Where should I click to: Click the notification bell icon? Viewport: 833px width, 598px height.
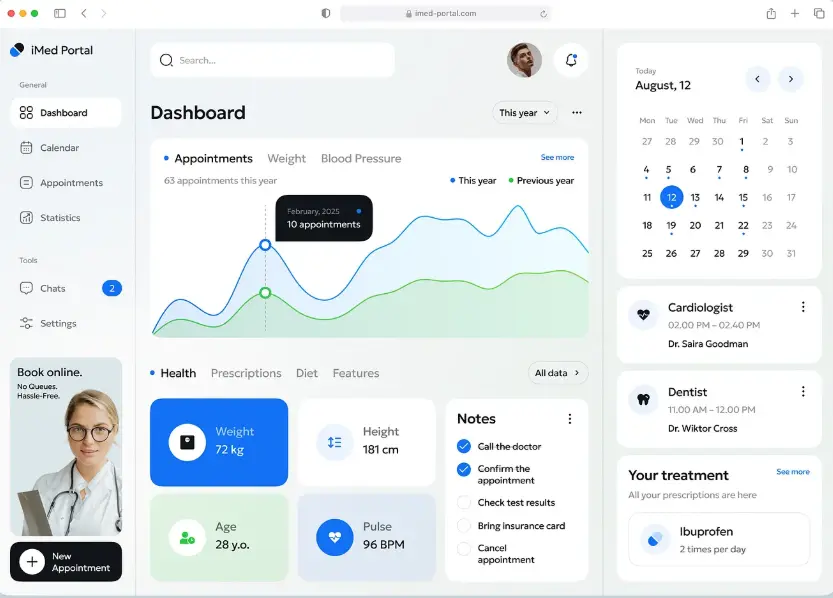(570, 60)
